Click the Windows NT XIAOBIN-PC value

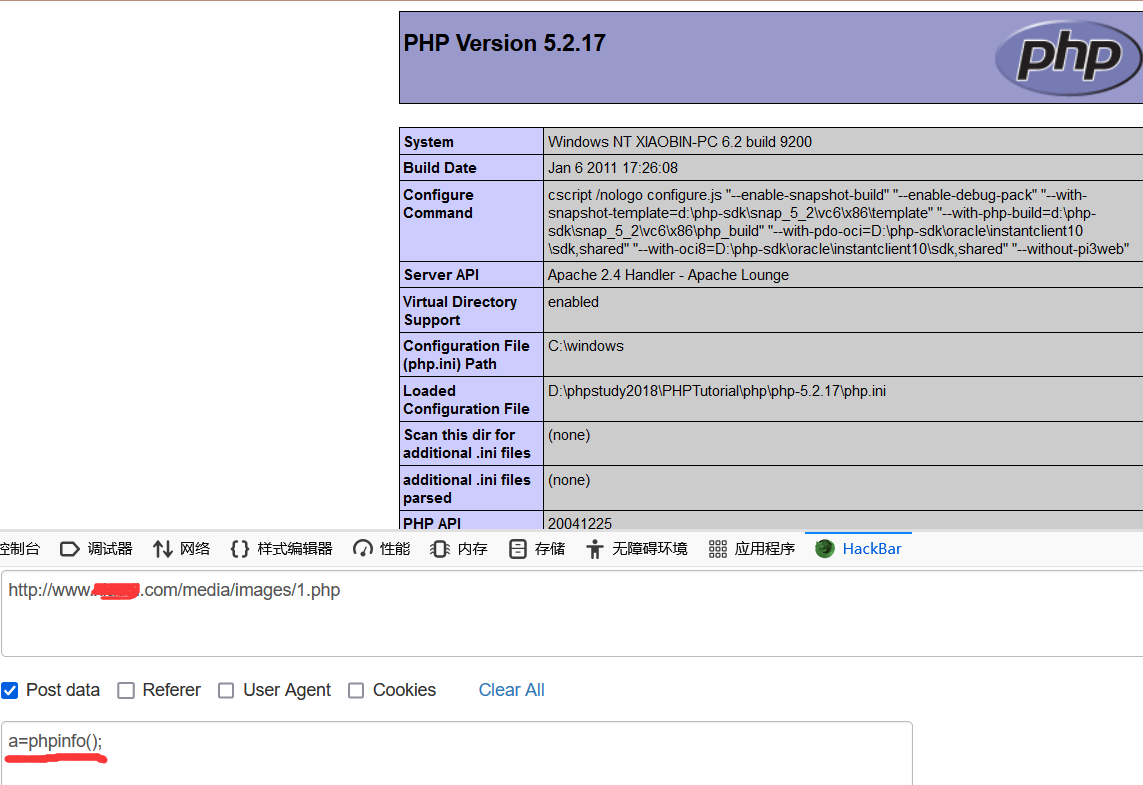[x=680, y=142]
